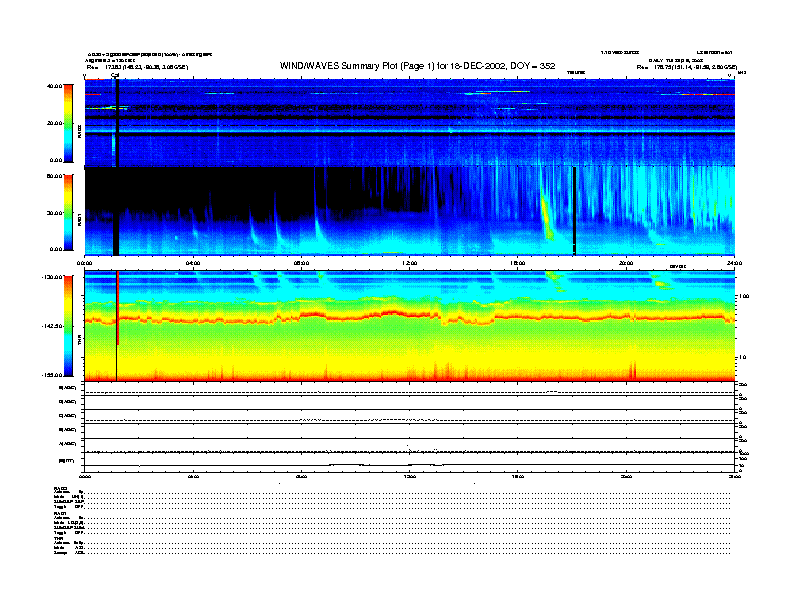Click the RAD2 heading in the bottom status table
Viewport: 792px width, 612px height.
(x=61, y=488)
